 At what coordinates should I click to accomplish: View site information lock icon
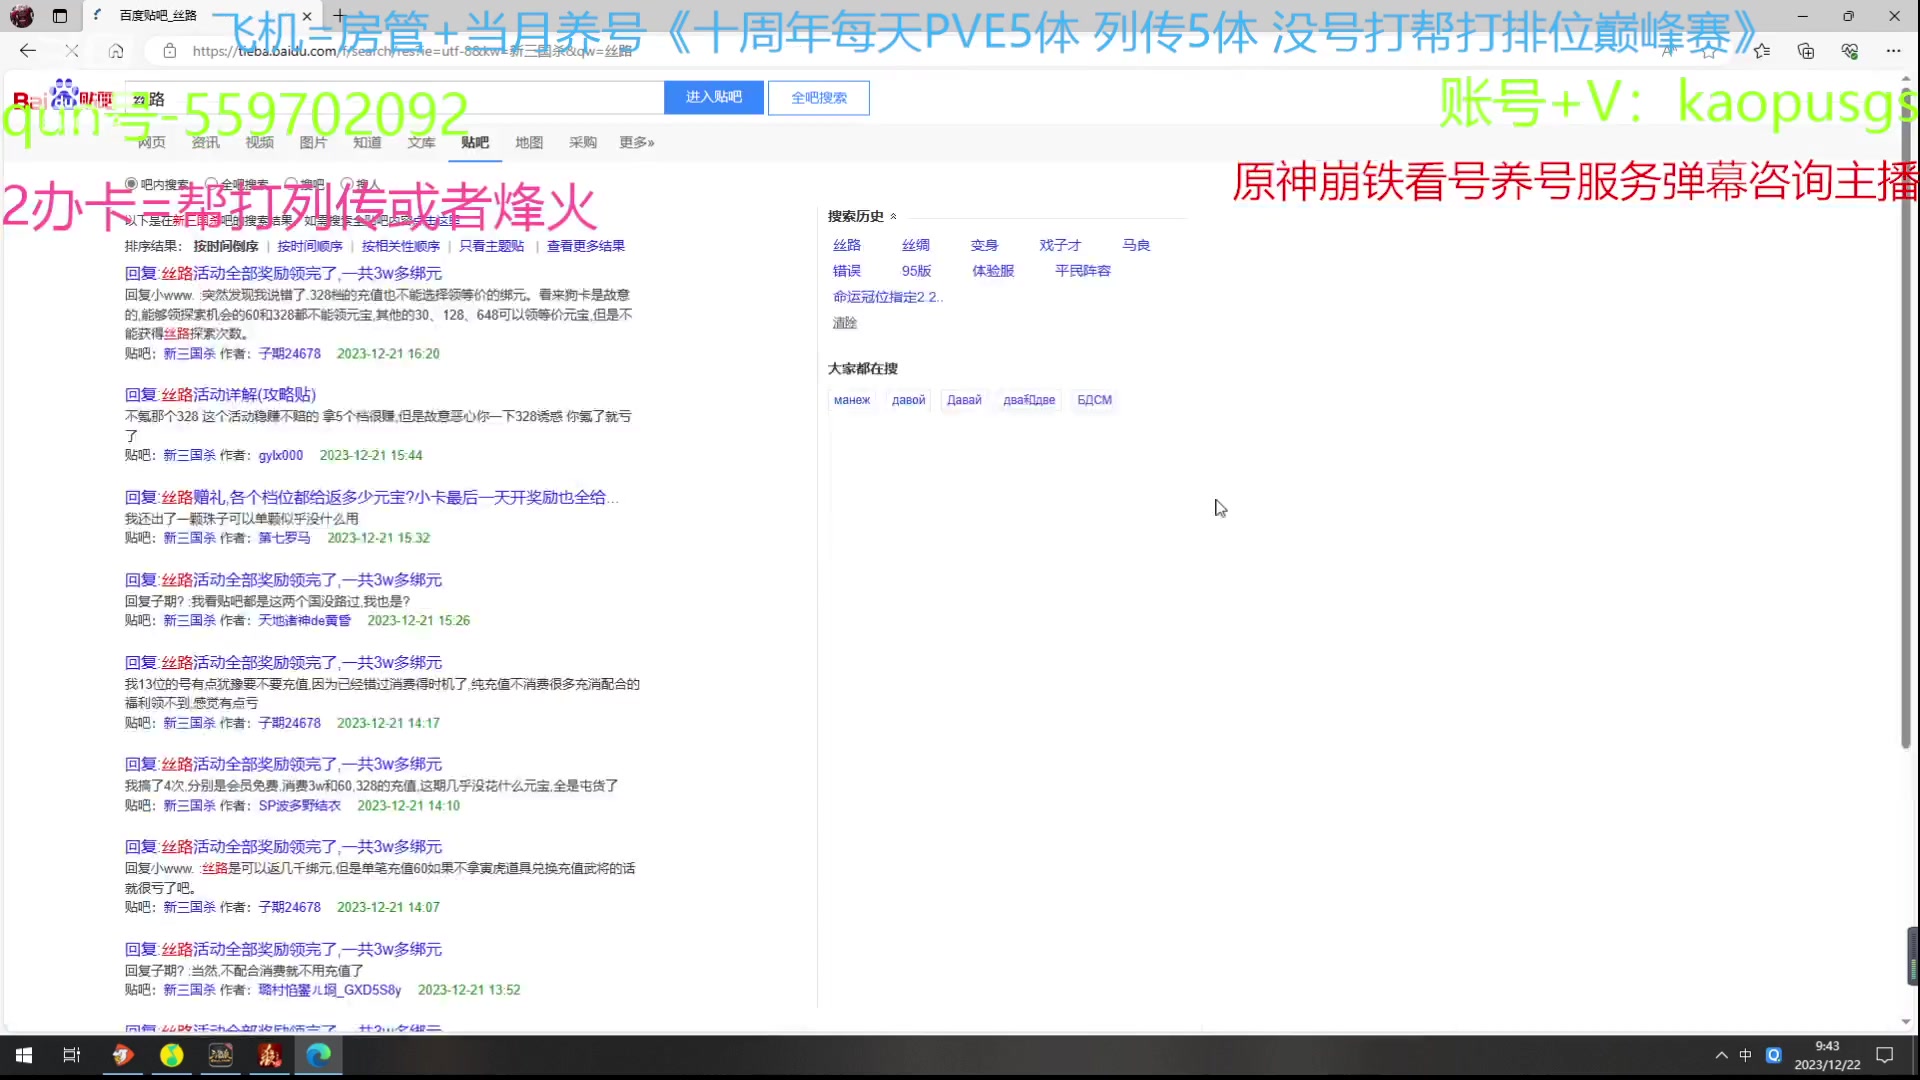click(x=170, y=50)
